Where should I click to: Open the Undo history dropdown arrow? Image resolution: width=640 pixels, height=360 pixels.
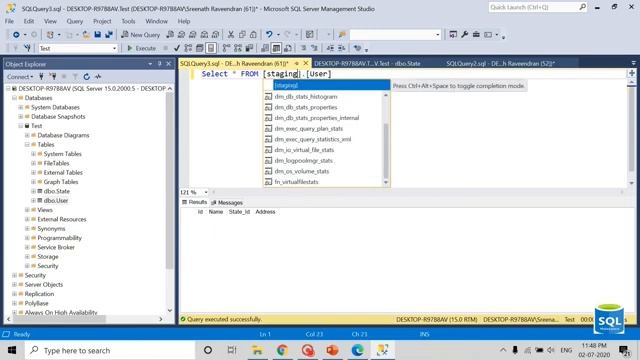(278, 35)
